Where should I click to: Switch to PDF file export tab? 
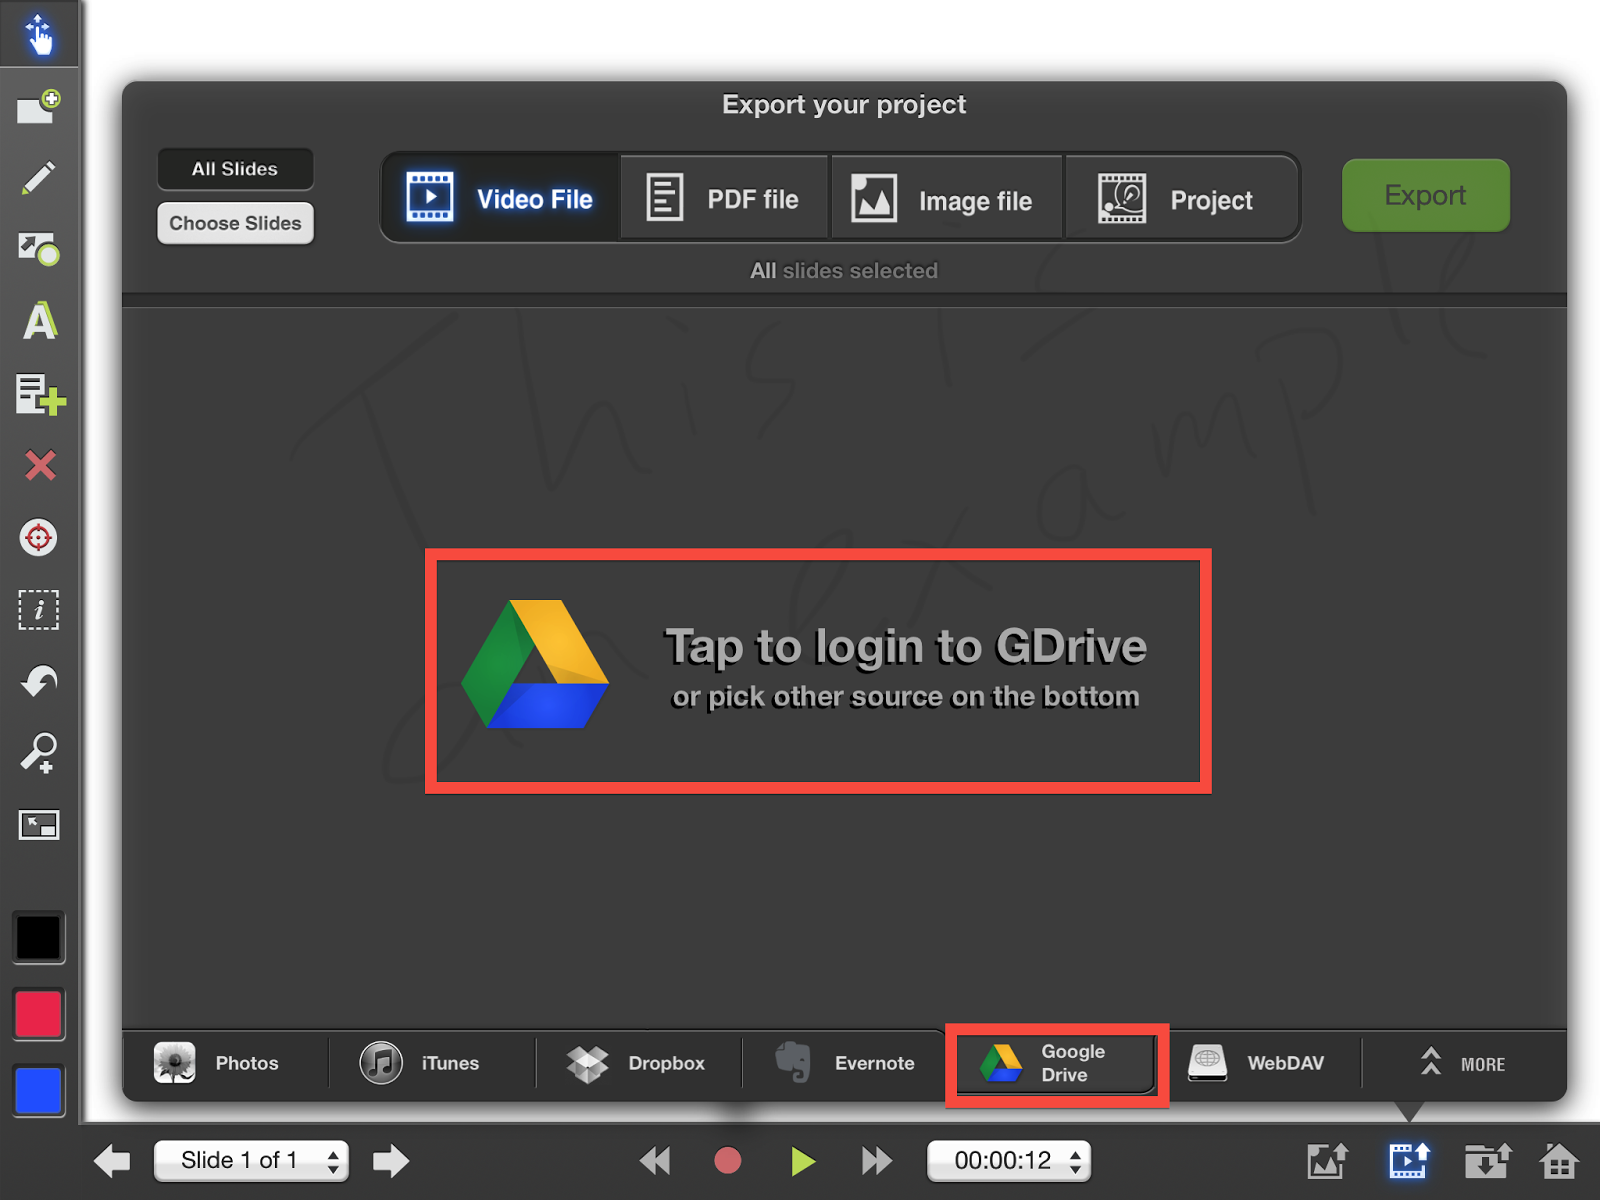click(725, 198)
